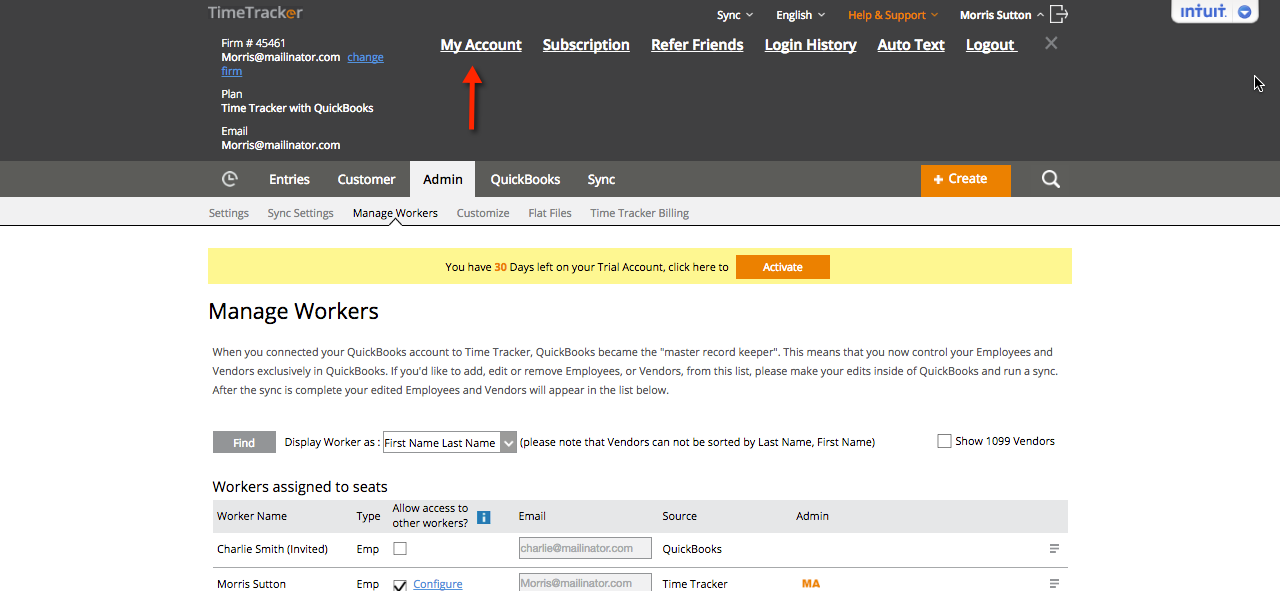The width and height of the screenshot is (1280, 591).
Task: Open Charlie Smith row menu icon
Action: (x=1054, y=549)
